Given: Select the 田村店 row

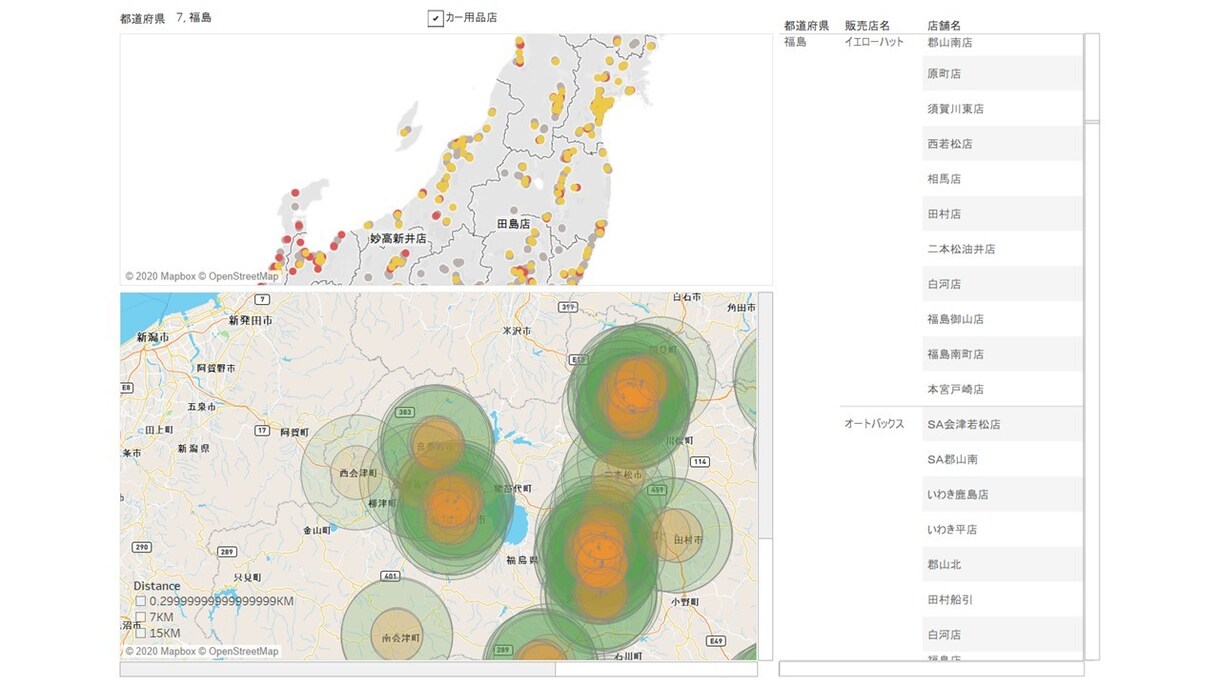Looking at the screenshot, I should [1003, 213].
